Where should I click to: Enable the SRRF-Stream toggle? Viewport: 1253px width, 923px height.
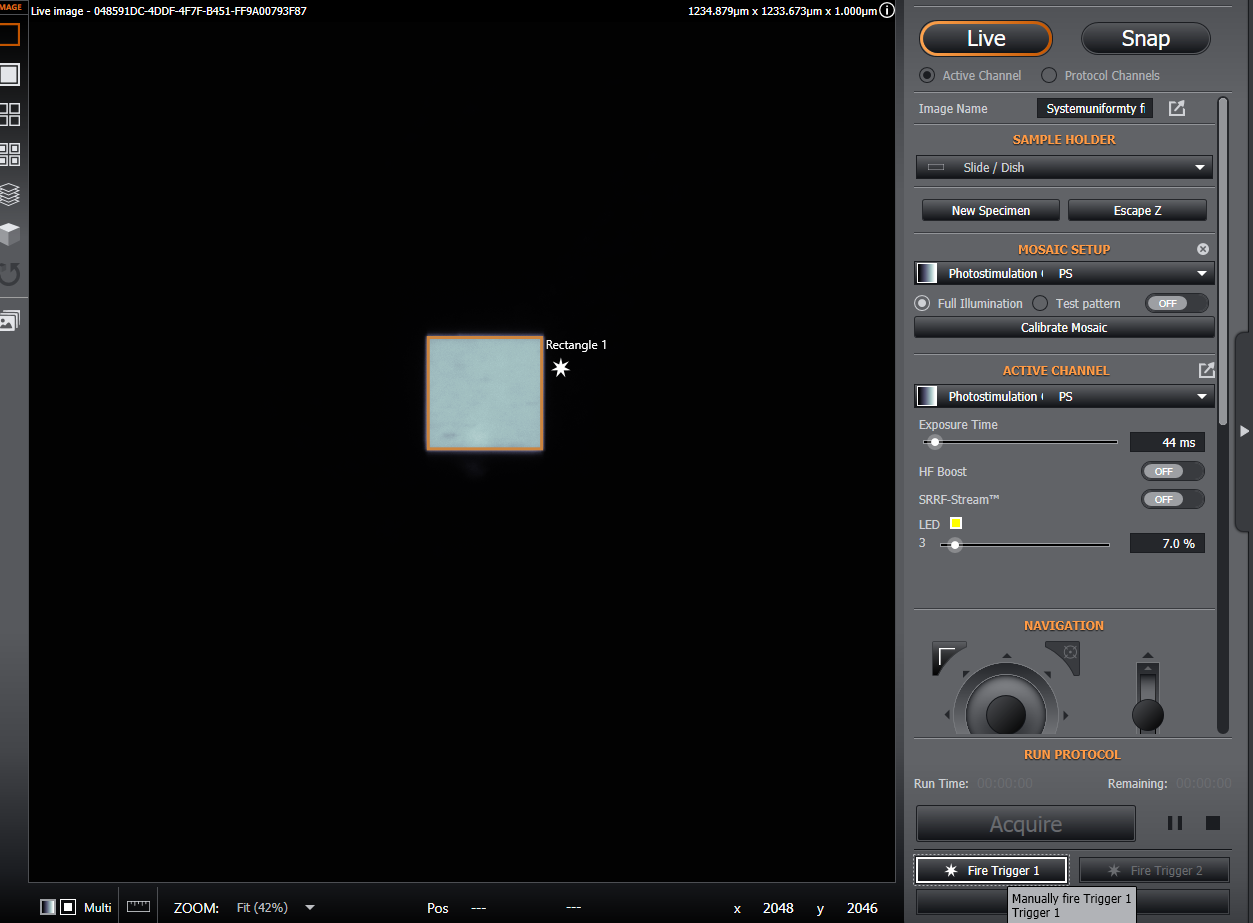point(1172,499)
